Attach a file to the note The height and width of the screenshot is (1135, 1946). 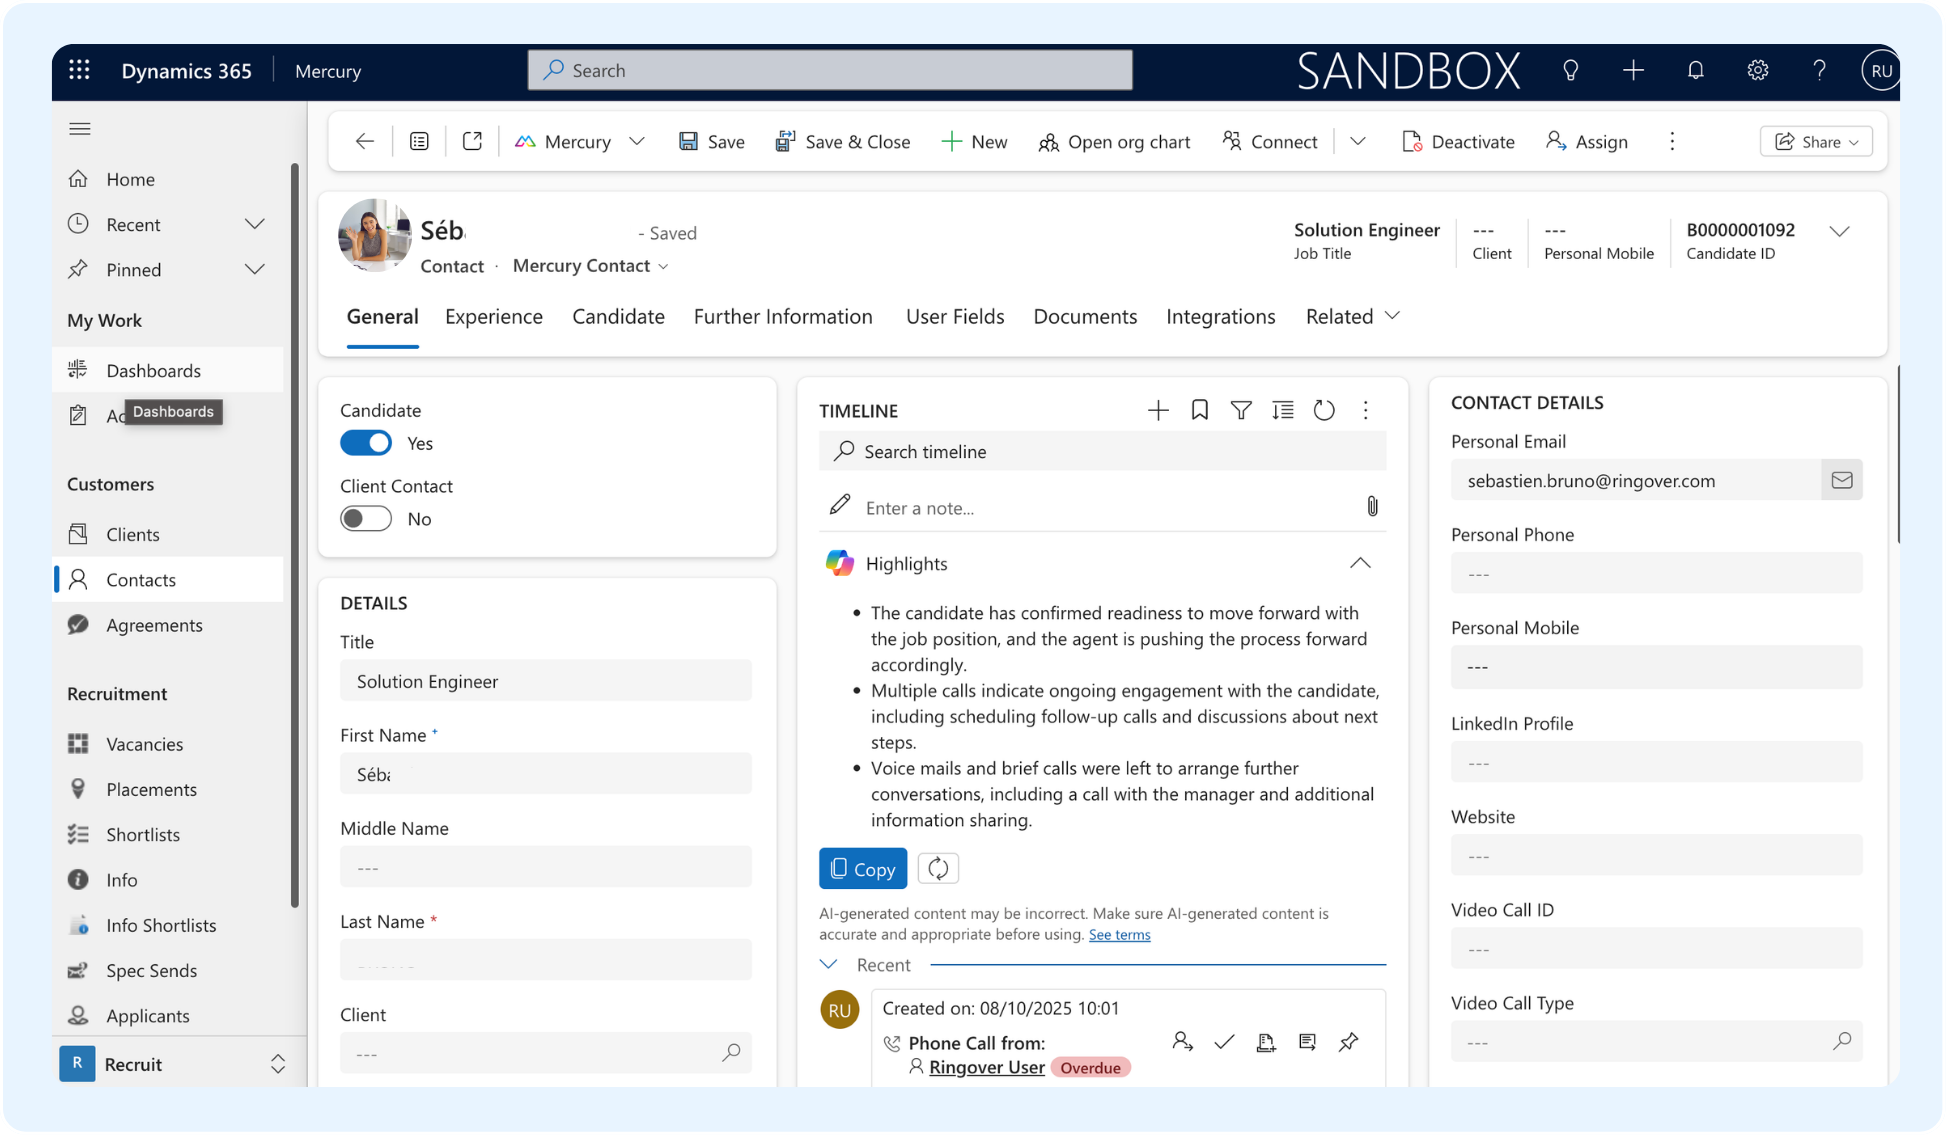click(x=1372, y=507)
